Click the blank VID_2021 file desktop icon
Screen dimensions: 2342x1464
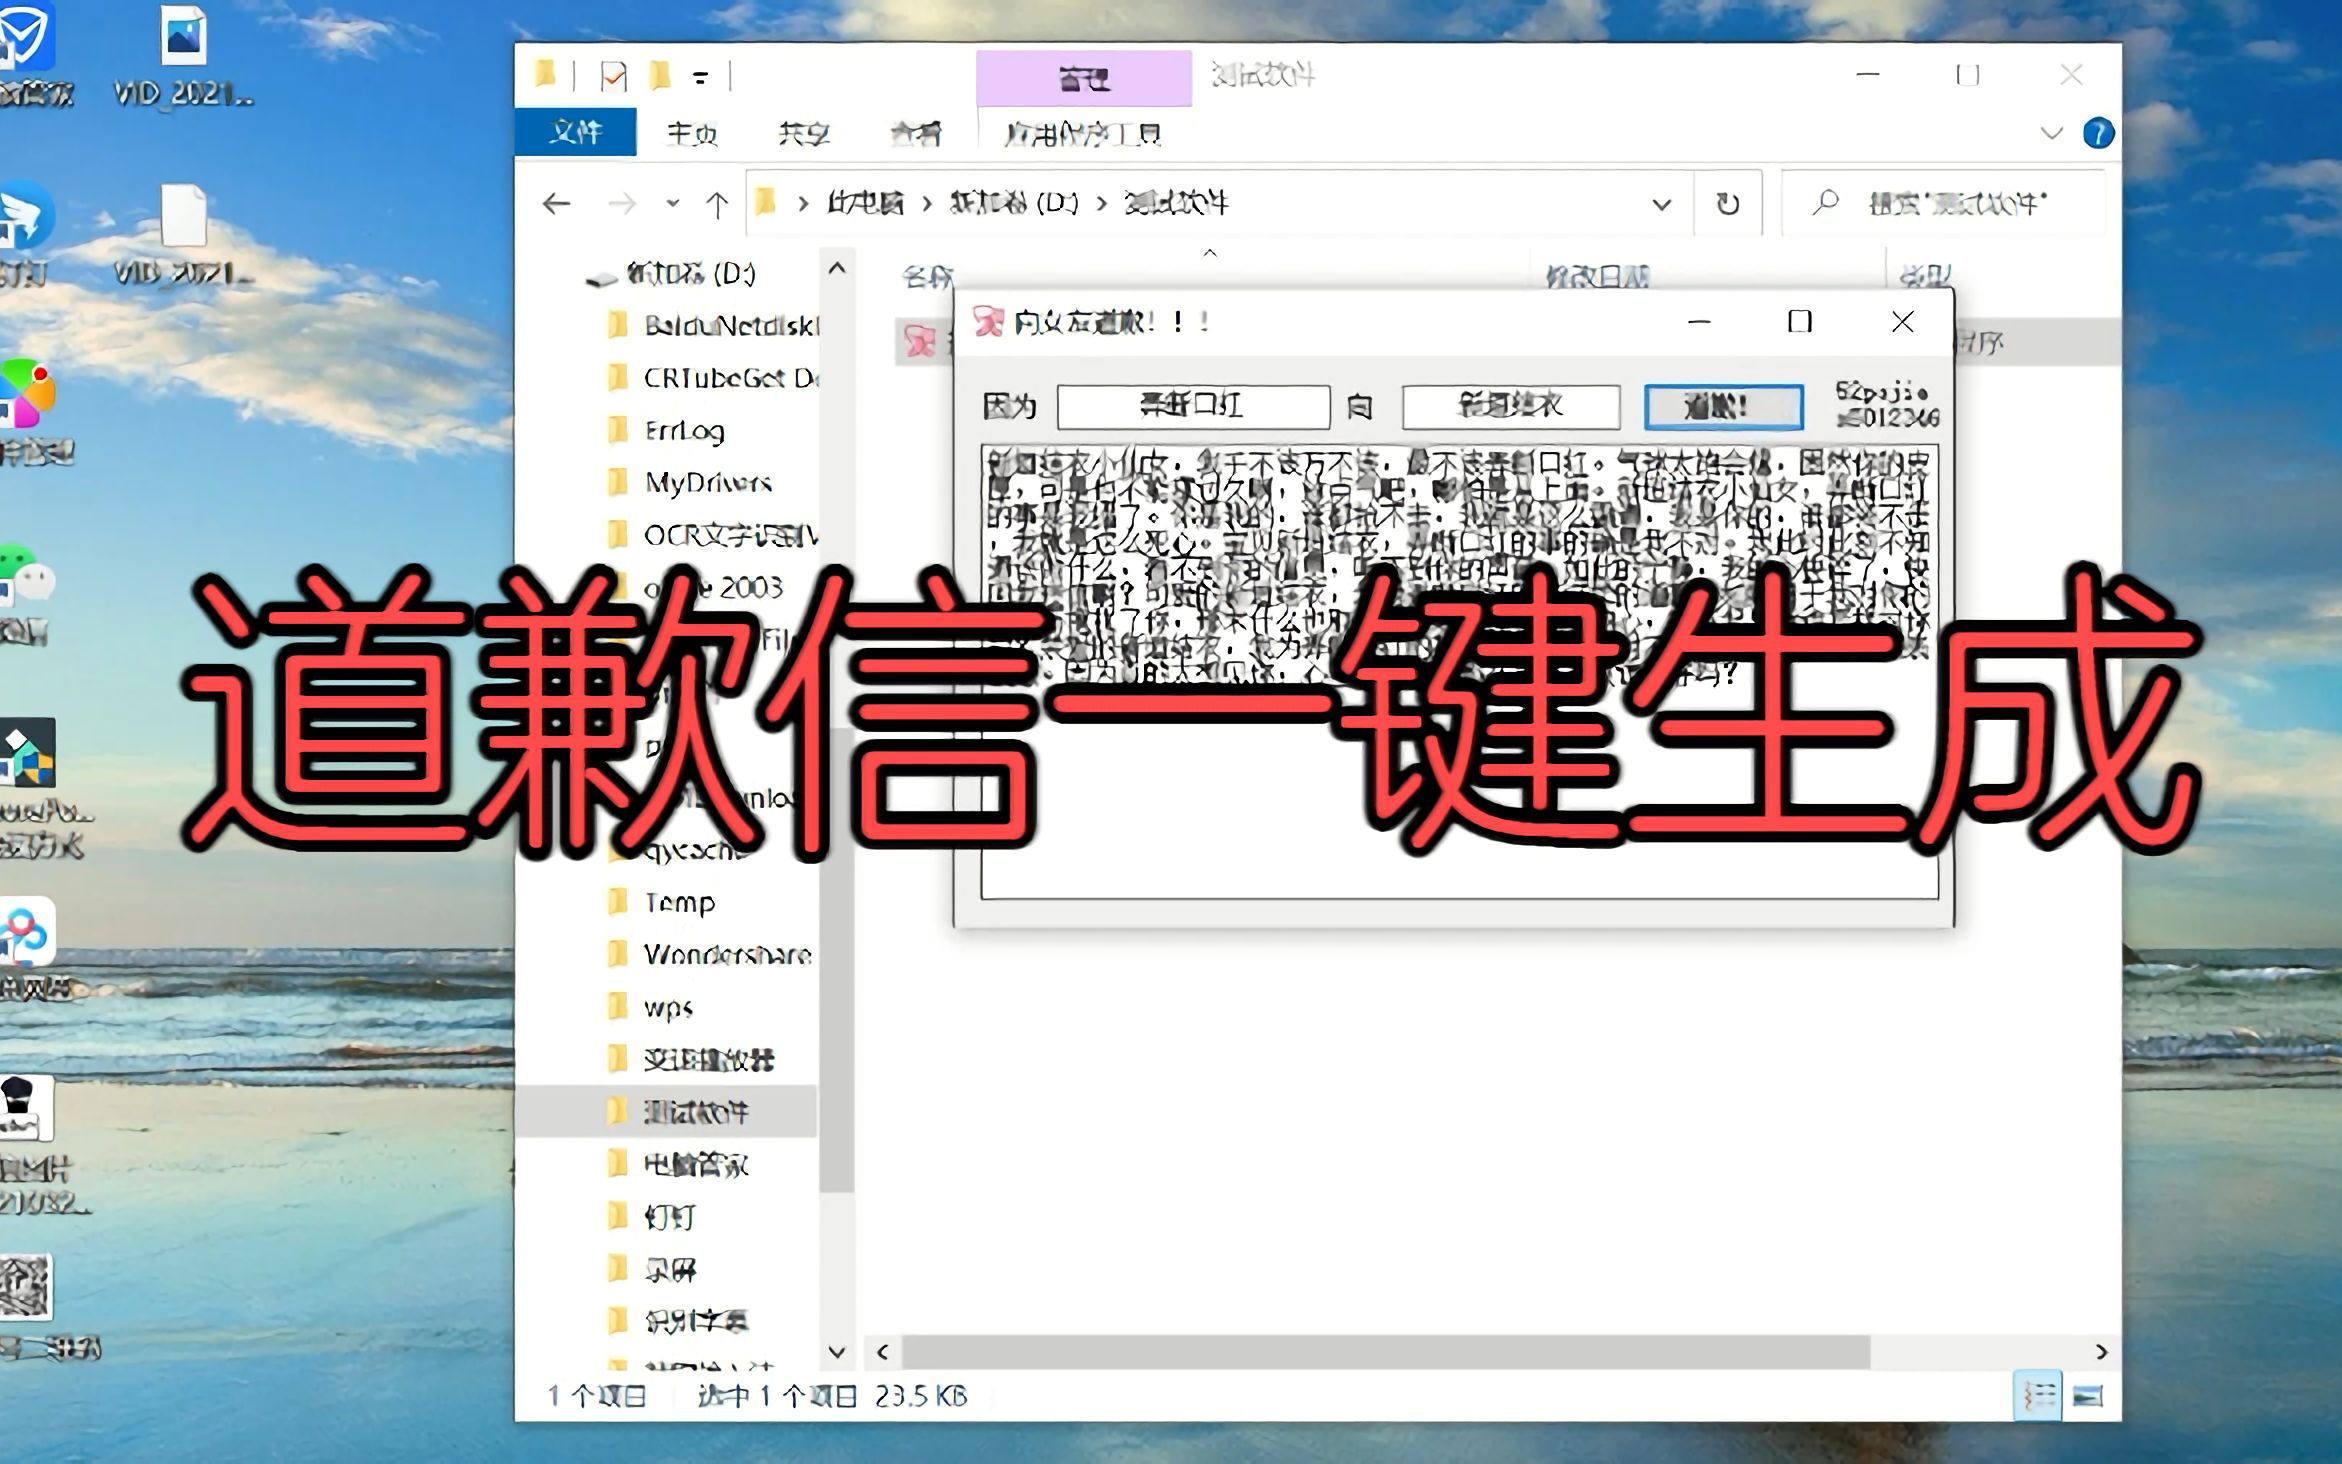tap(183, 236)
